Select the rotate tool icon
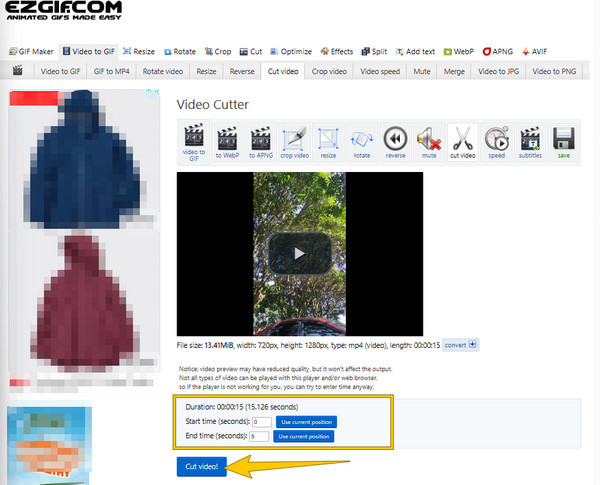This screenshot has height=485, width=600. [362, 142]
